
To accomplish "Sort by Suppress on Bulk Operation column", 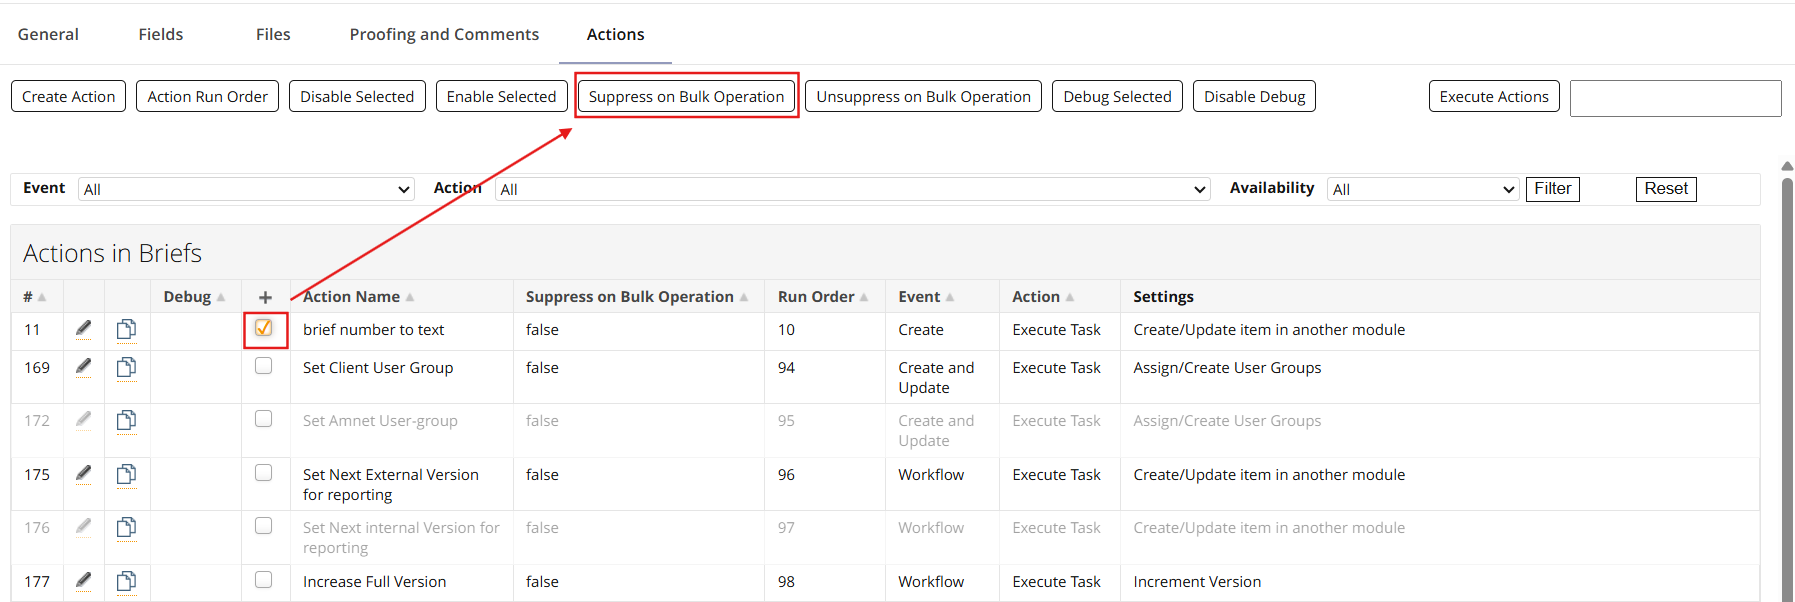I will [x=637, y=297].
